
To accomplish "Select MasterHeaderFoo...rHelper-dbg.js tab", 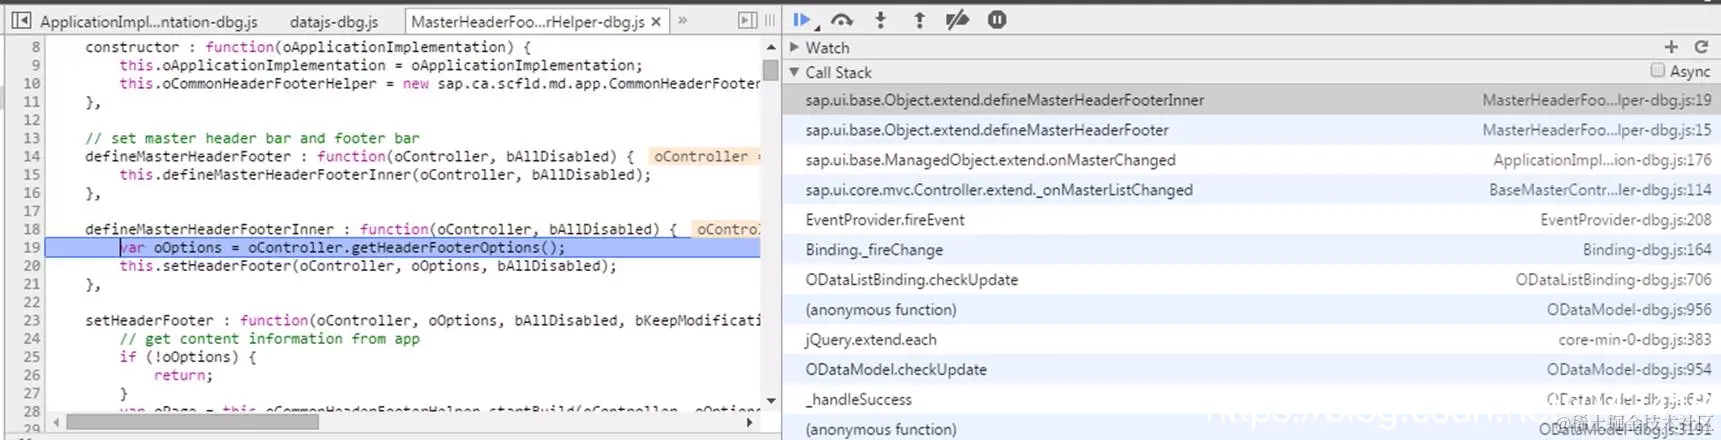I will [x=527, y=21].
